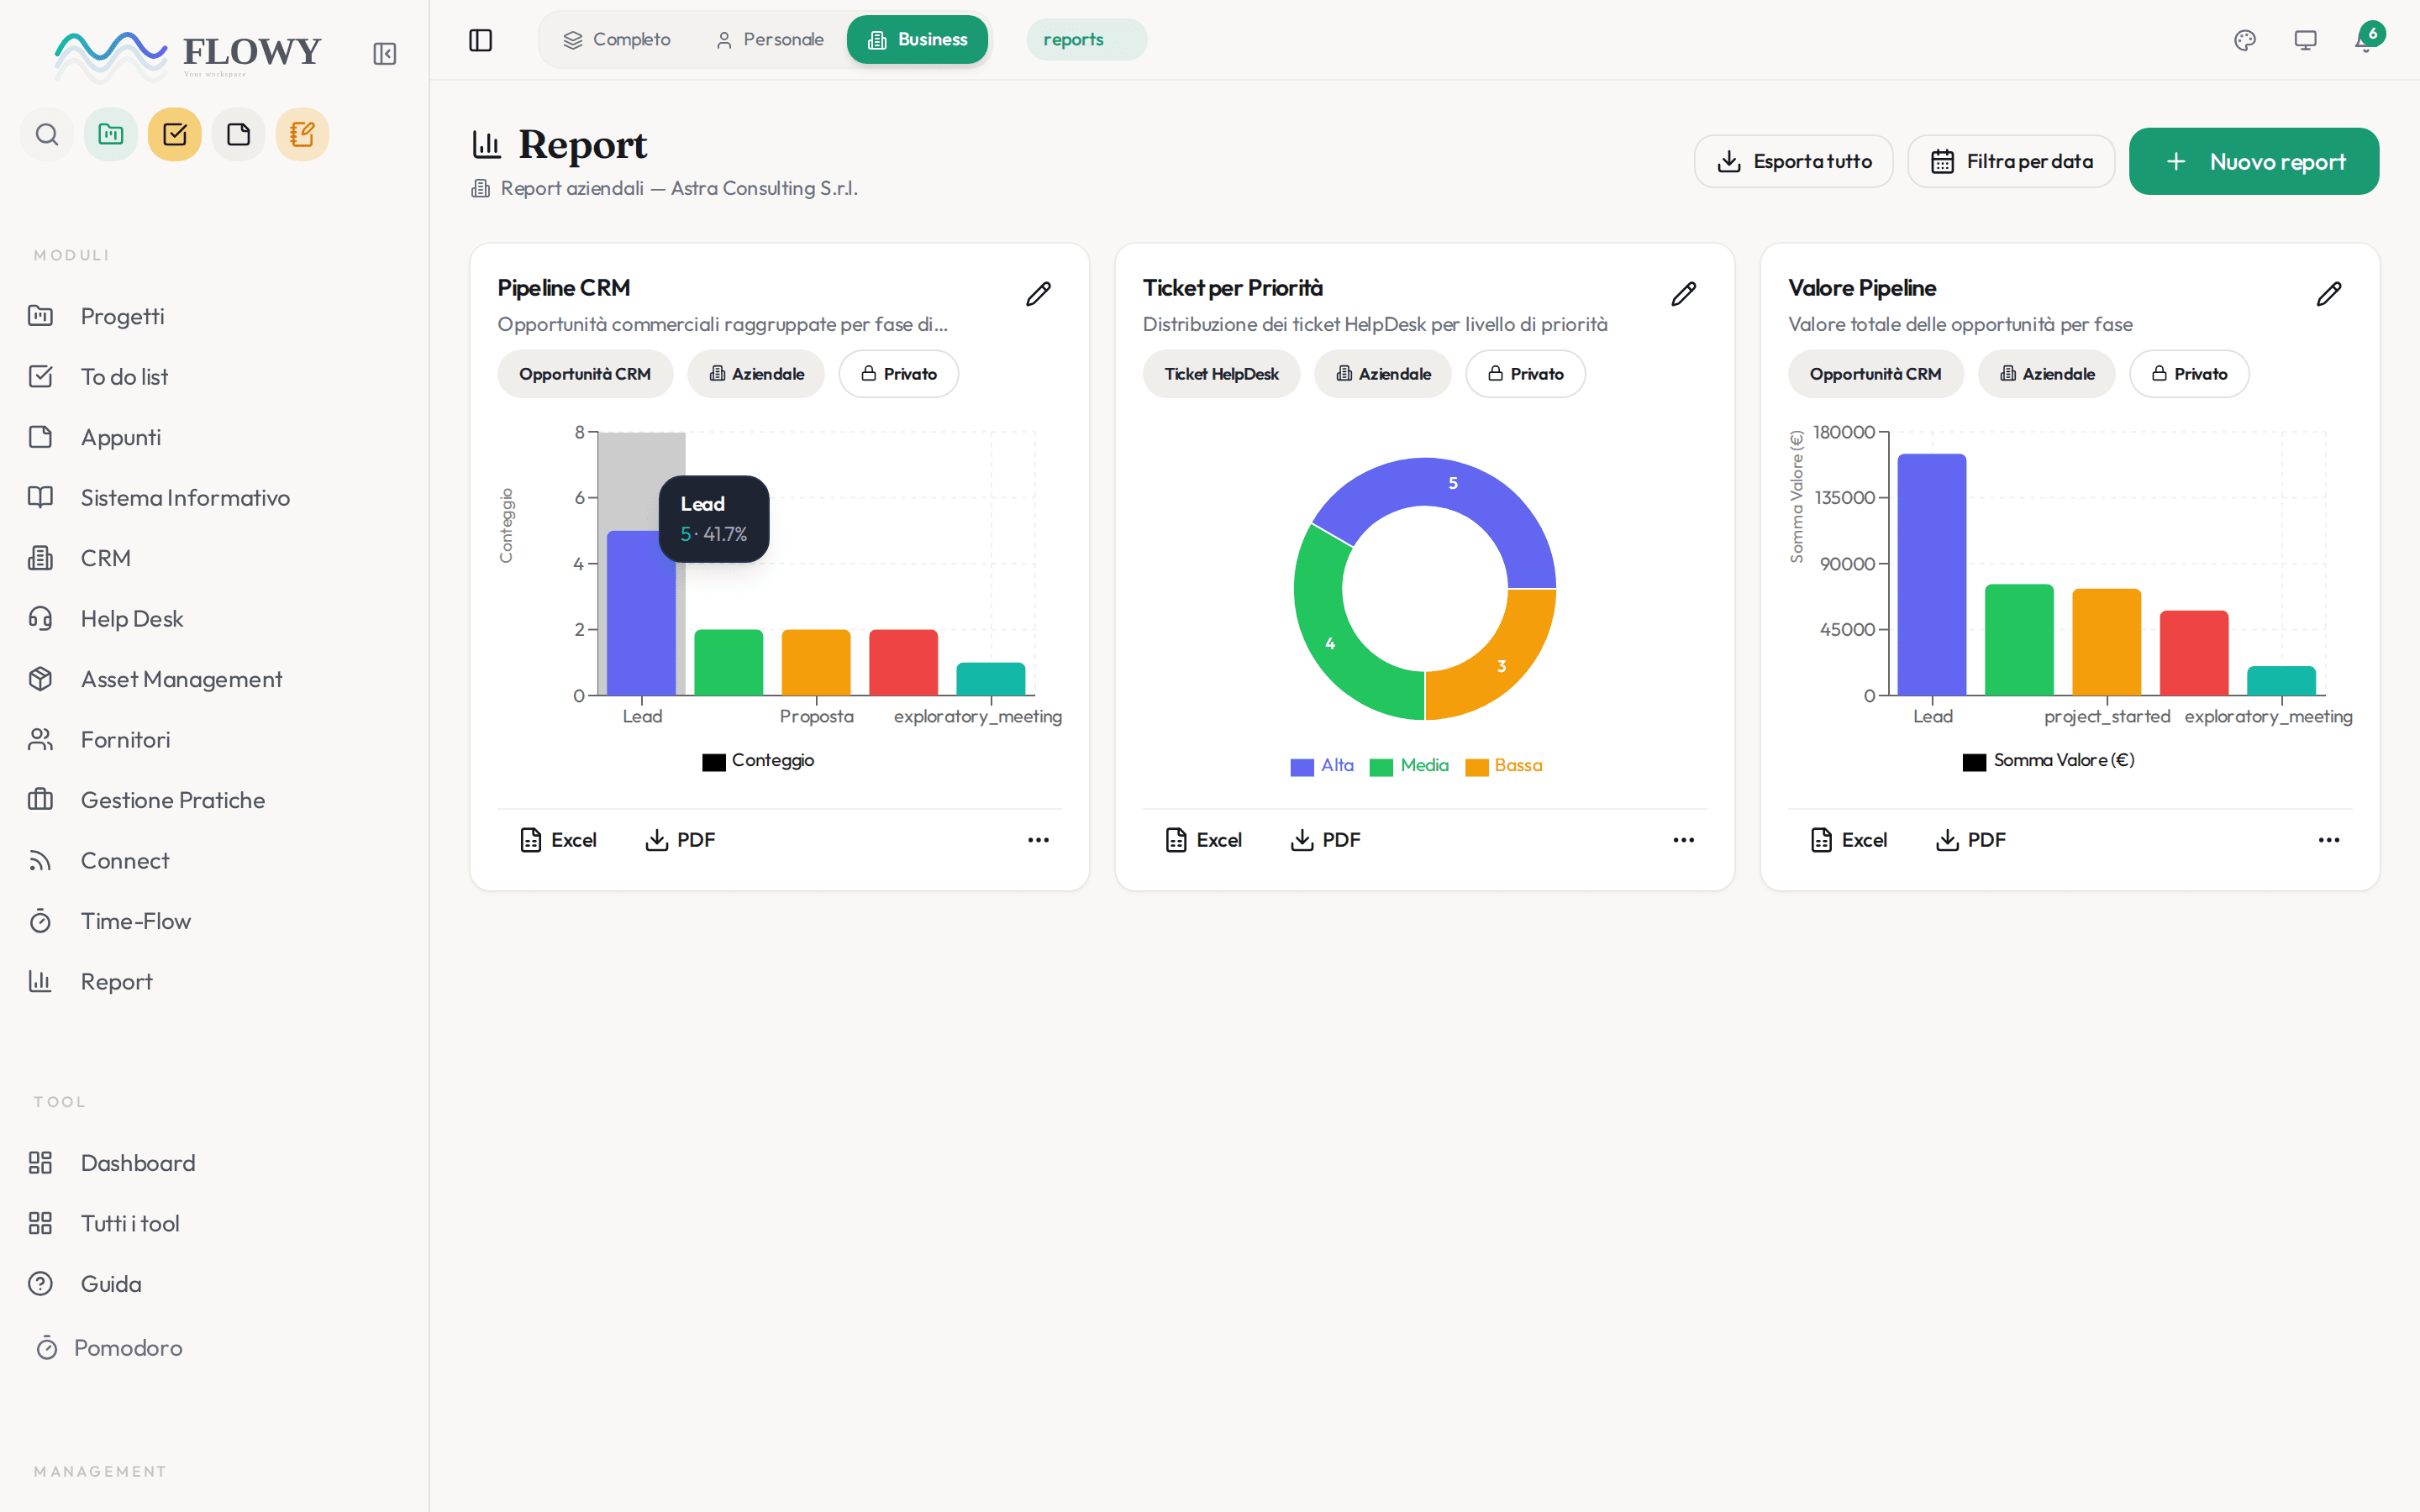2420x1512 pixels.
Task: Open more options for Ticket per Priorità
Action: 1684,840
